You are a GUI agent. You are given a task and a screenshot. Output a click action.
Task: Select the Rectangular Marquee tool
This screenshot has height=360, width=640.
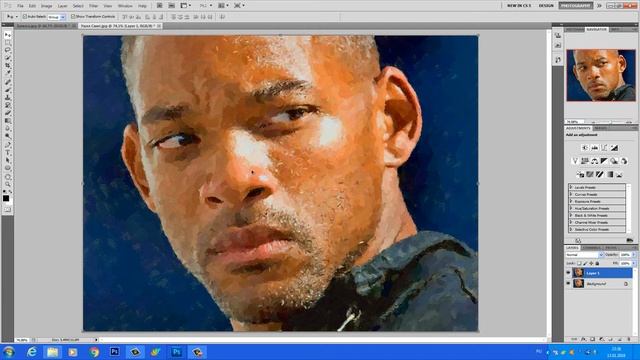tap(7, 42)
